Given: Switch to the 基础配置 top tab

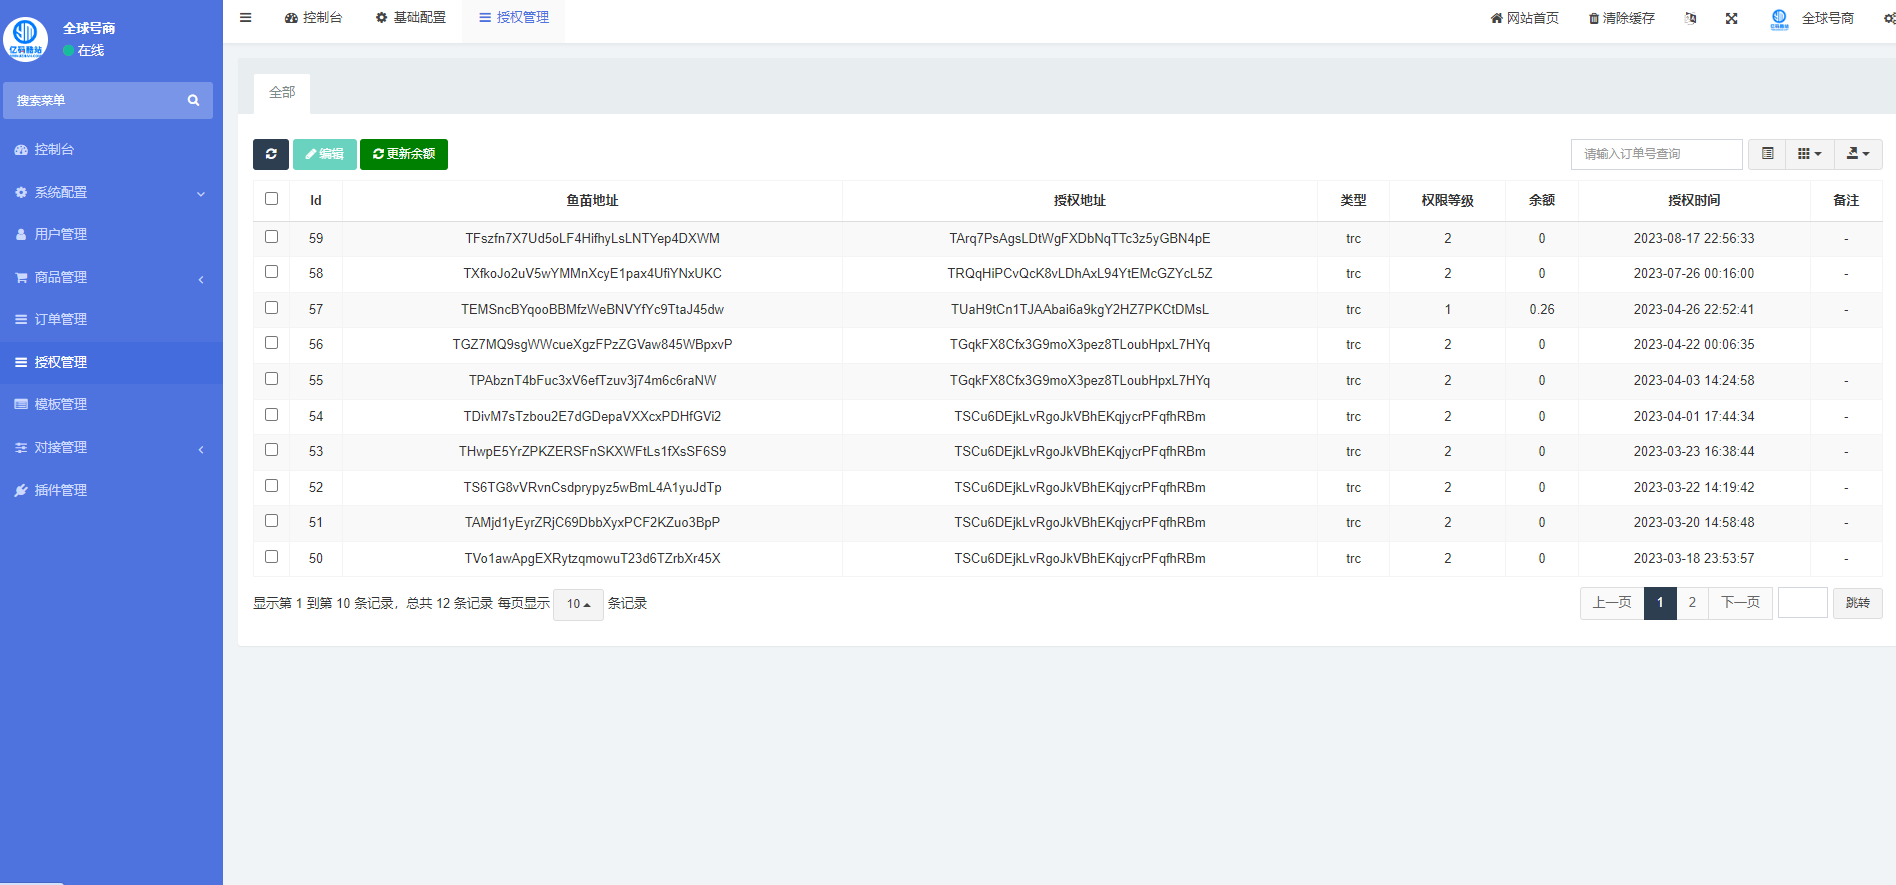Looking at the screenshot, I should coord(411,18).
